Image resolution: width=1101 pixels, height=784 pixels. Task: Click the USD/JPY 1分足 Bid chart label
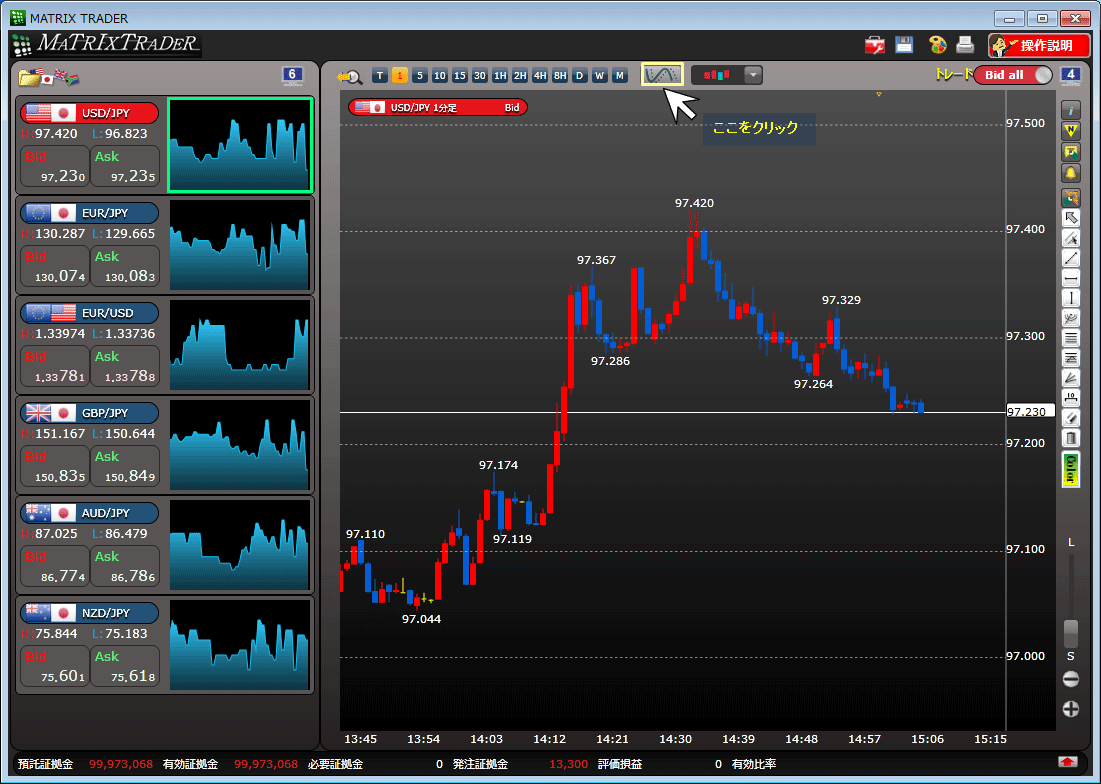[x=437, y=107]
